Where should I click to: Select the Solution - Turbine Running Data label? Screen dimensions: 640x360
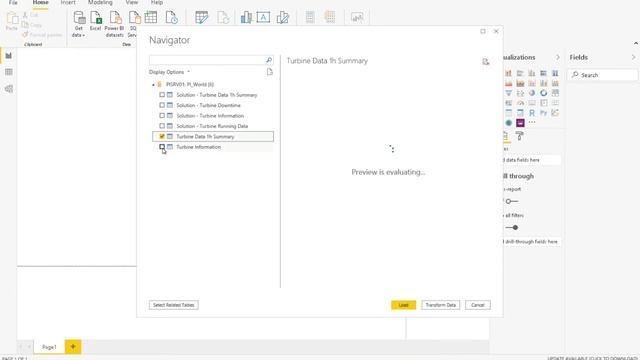click(x=212, y=126)
